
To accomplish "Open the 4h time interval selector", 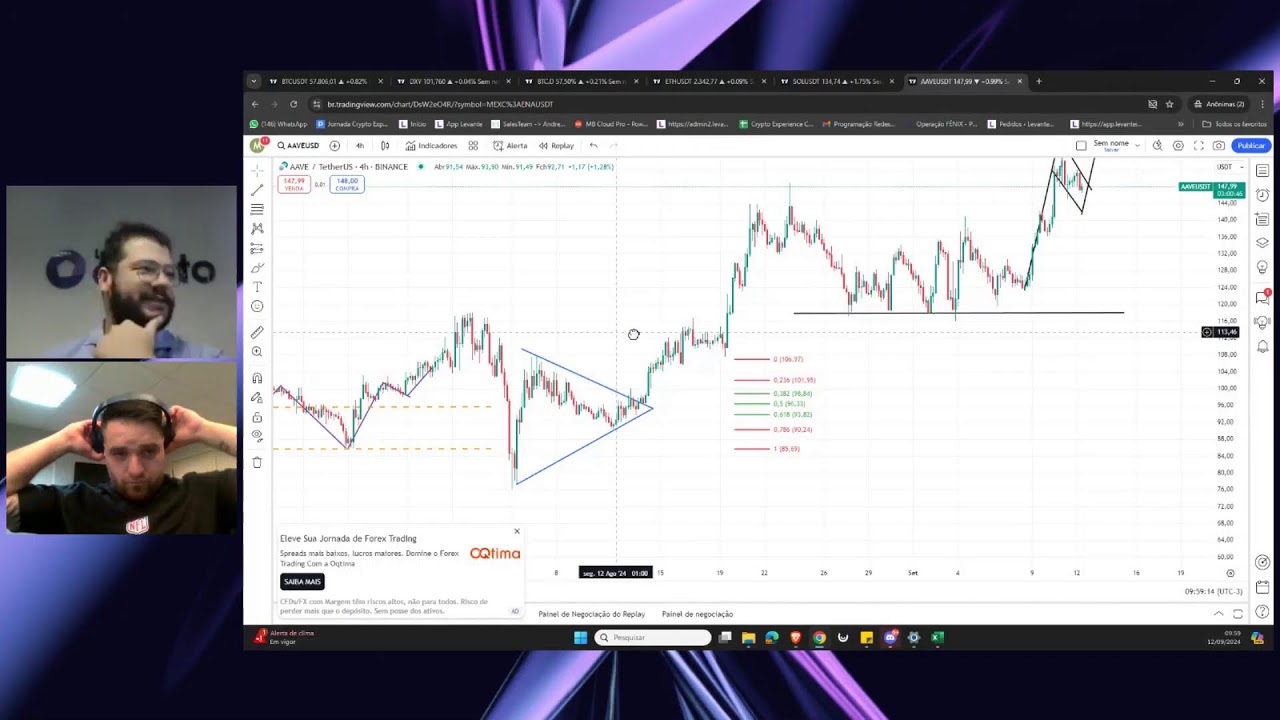I will (360, 145).
